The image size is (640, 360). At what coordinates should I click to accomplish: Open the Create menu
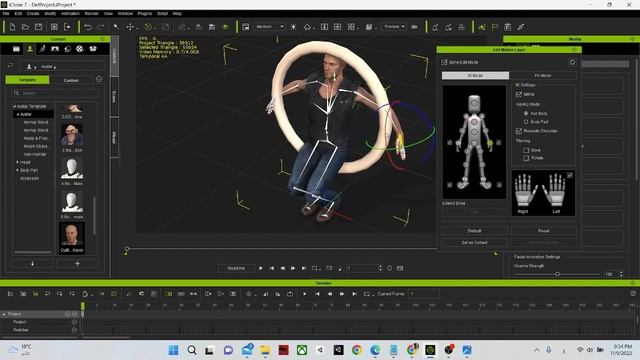pos(33,13)
